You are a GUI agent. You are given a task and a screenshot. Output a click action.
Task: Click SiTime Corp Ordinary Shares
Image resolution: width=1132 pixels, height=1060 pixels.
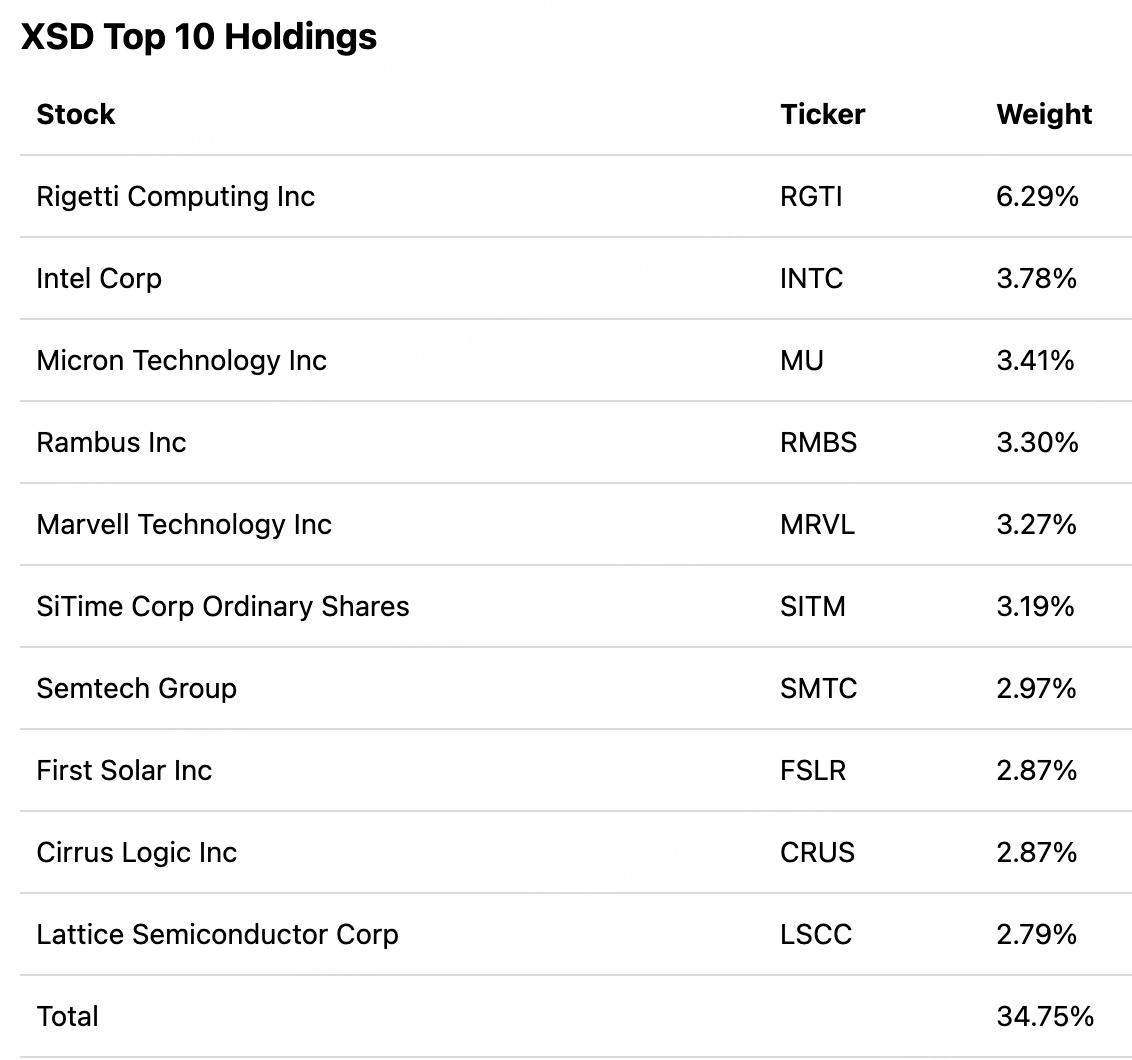point(222,606)
